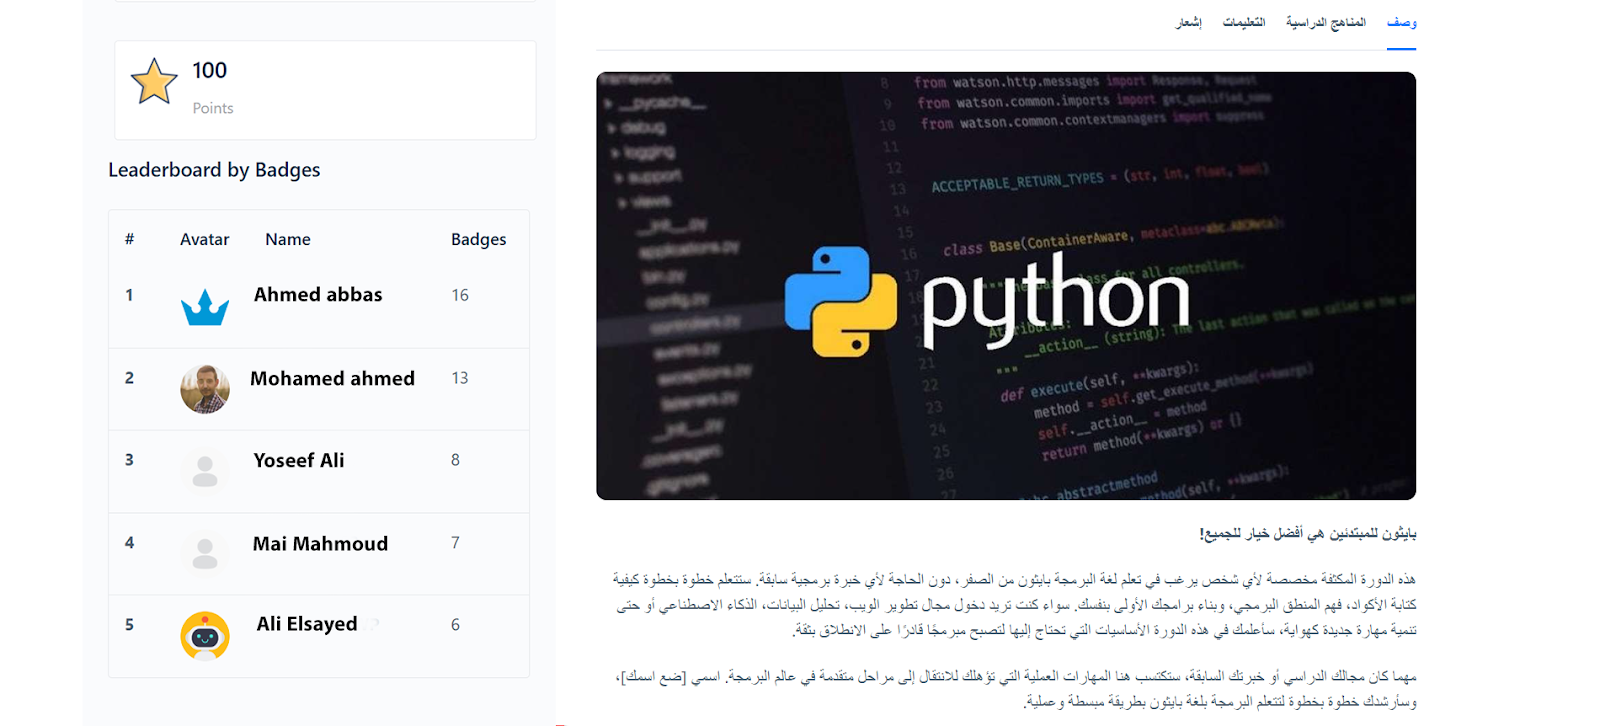This screenshot has height=726, width=1600.
Task: Click the Python course banner image
Action: click(1006, 285)
